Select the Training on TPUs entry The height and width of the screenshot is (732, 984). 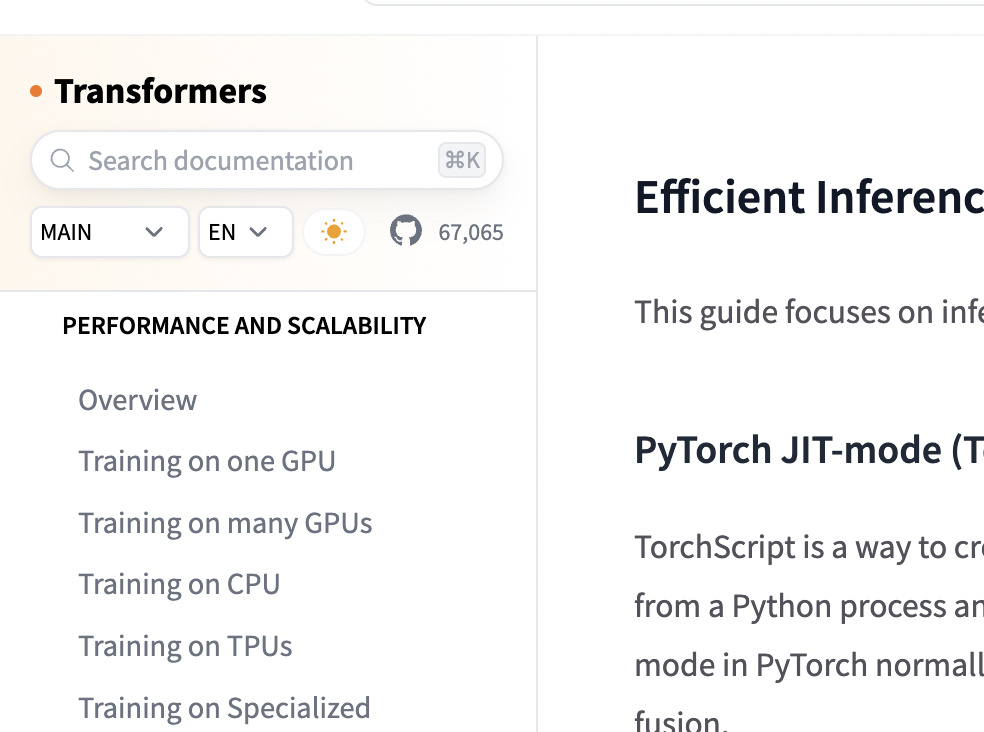[x=185, y=646]
